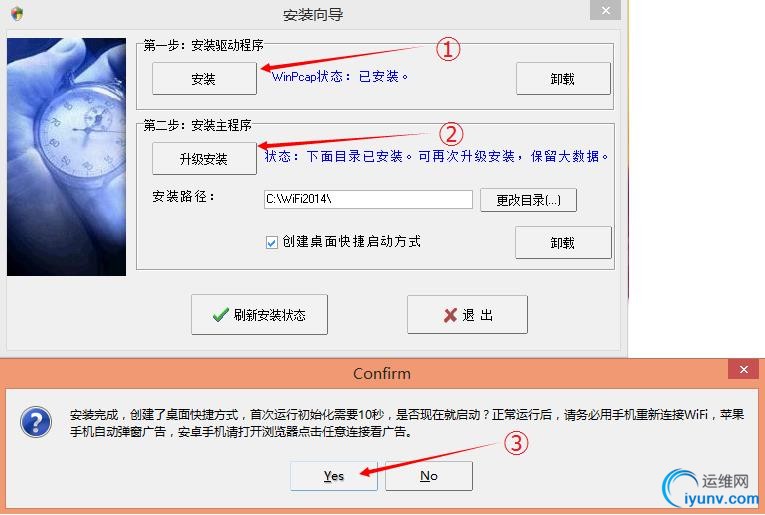Click the stopwatch image in wizard
Screen dimensions: 765x515
click(x=66, y=157)
